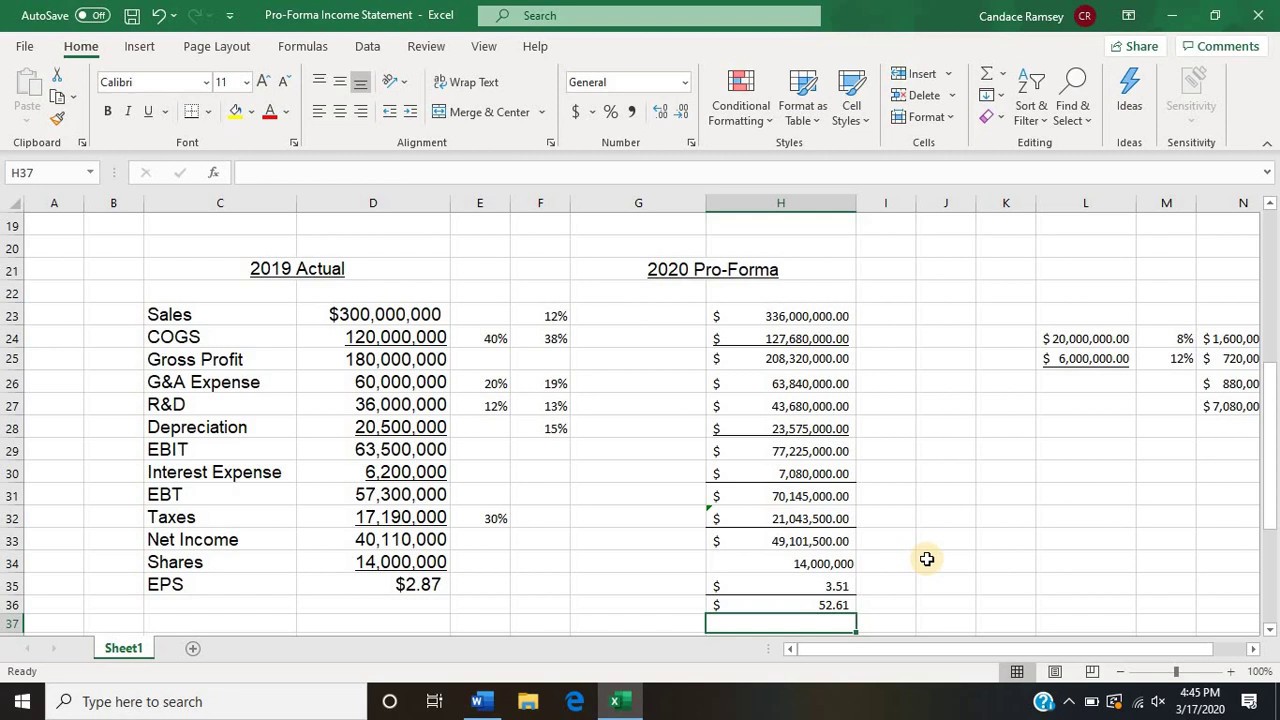Open the Insert ribbon tab
Screen dimensions: 1280x720
(139, 46)
